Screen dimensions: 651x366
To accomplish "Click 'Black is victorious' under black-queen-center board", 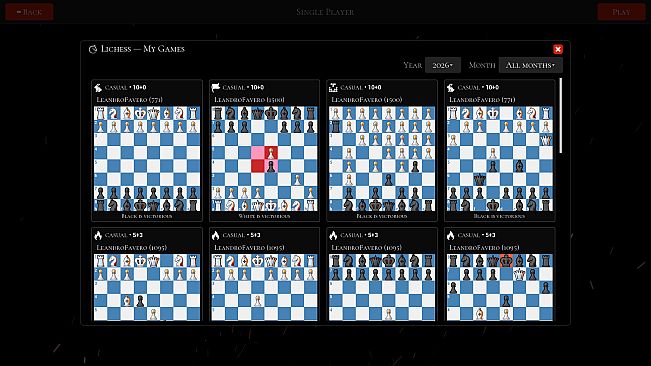I will [x=500, y=216].
